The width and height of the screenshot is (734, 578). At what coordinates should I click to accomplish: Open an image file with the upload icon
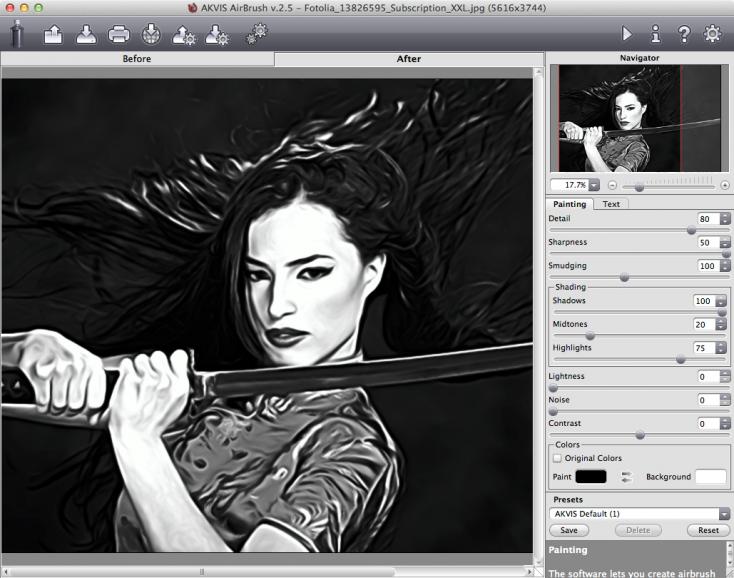point(53,35)
